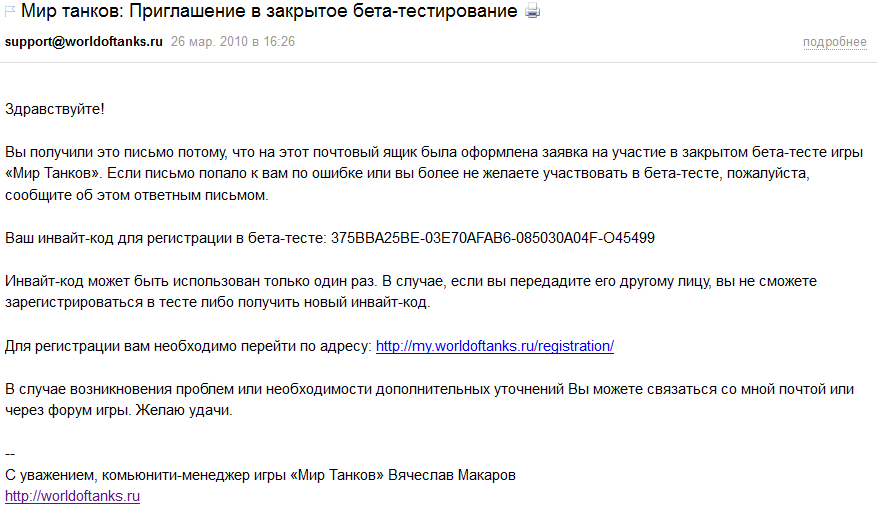Open the my.worldoftanks.ru/registration link
Viewport: 877px width, 526px height.
coord(494,346)
